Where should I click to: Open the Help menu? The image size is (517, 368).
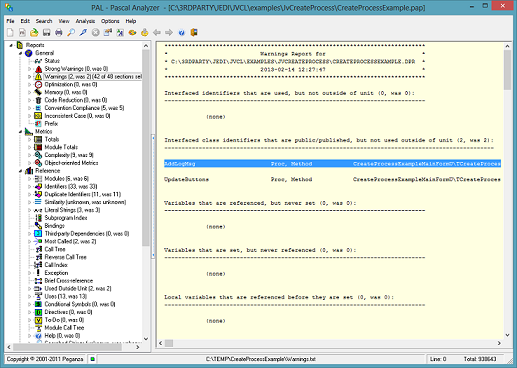pyautogui.click(x=131, y=21)
